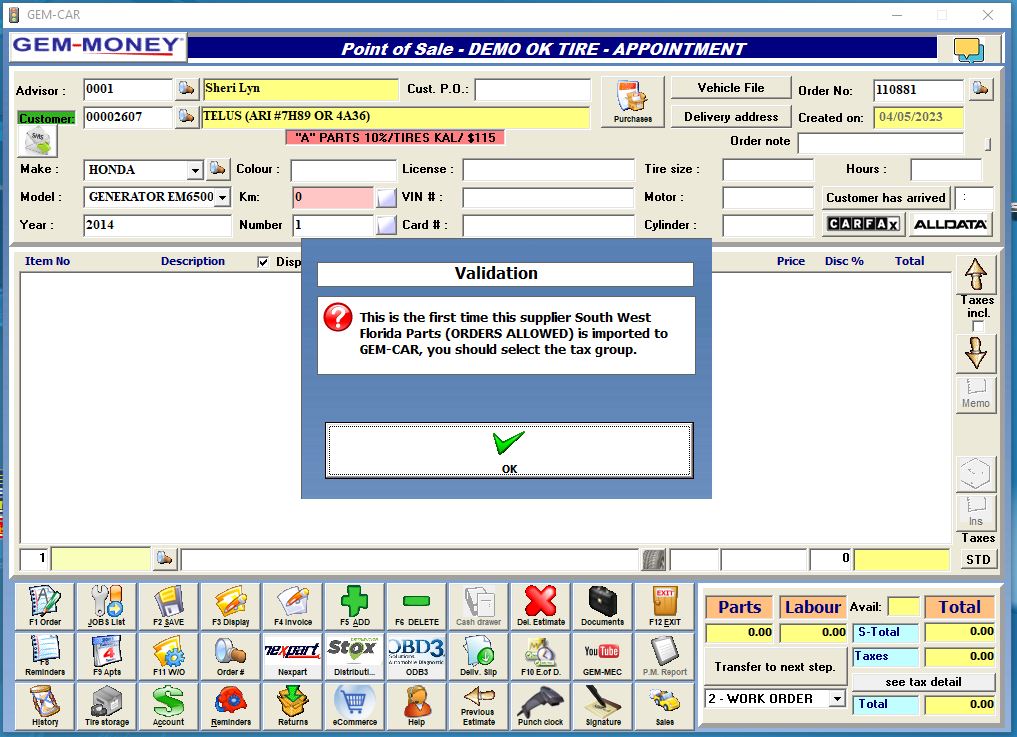Open the Documents briefcase icon
The height and width of the screenshot is (737, 1017).
tap(603, 607)
